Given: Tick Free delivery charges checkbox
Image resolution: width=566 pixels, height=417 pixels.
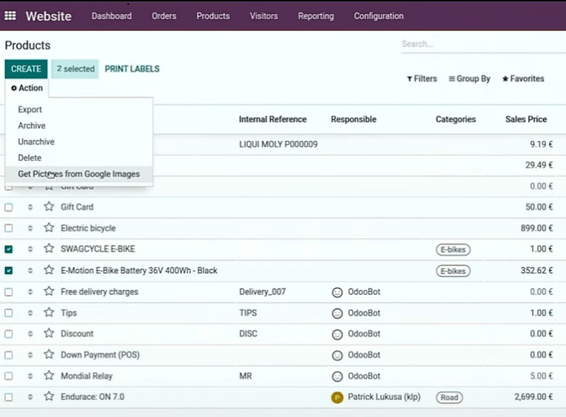Looking at the screenshot, I should tap(9, 292).
